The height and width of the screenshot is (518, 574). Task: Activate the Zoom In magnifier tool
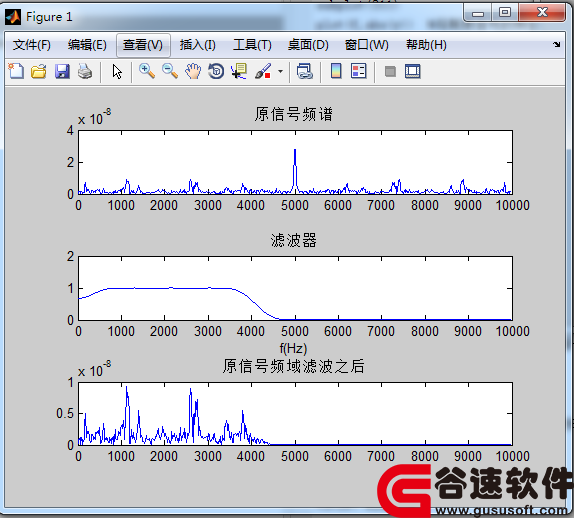click(x=147, y=71)
